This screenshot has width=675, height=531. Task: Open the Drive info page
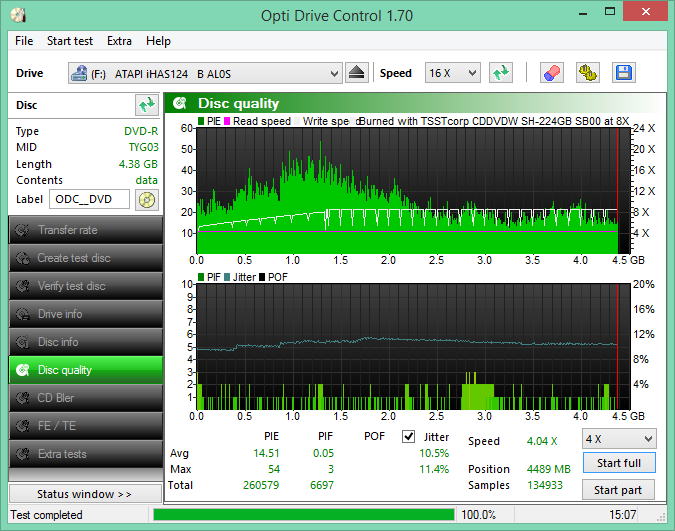pyautogui.click(x=86, y=314)
